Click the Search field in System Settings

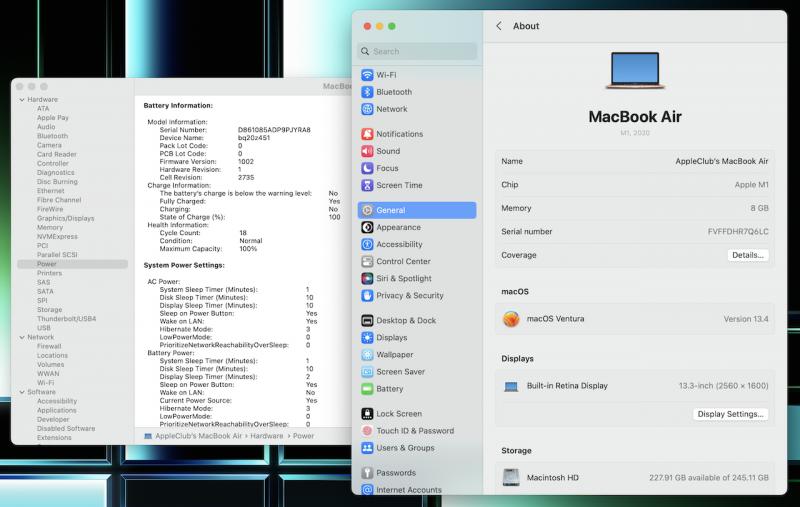[x=417, y=52]
